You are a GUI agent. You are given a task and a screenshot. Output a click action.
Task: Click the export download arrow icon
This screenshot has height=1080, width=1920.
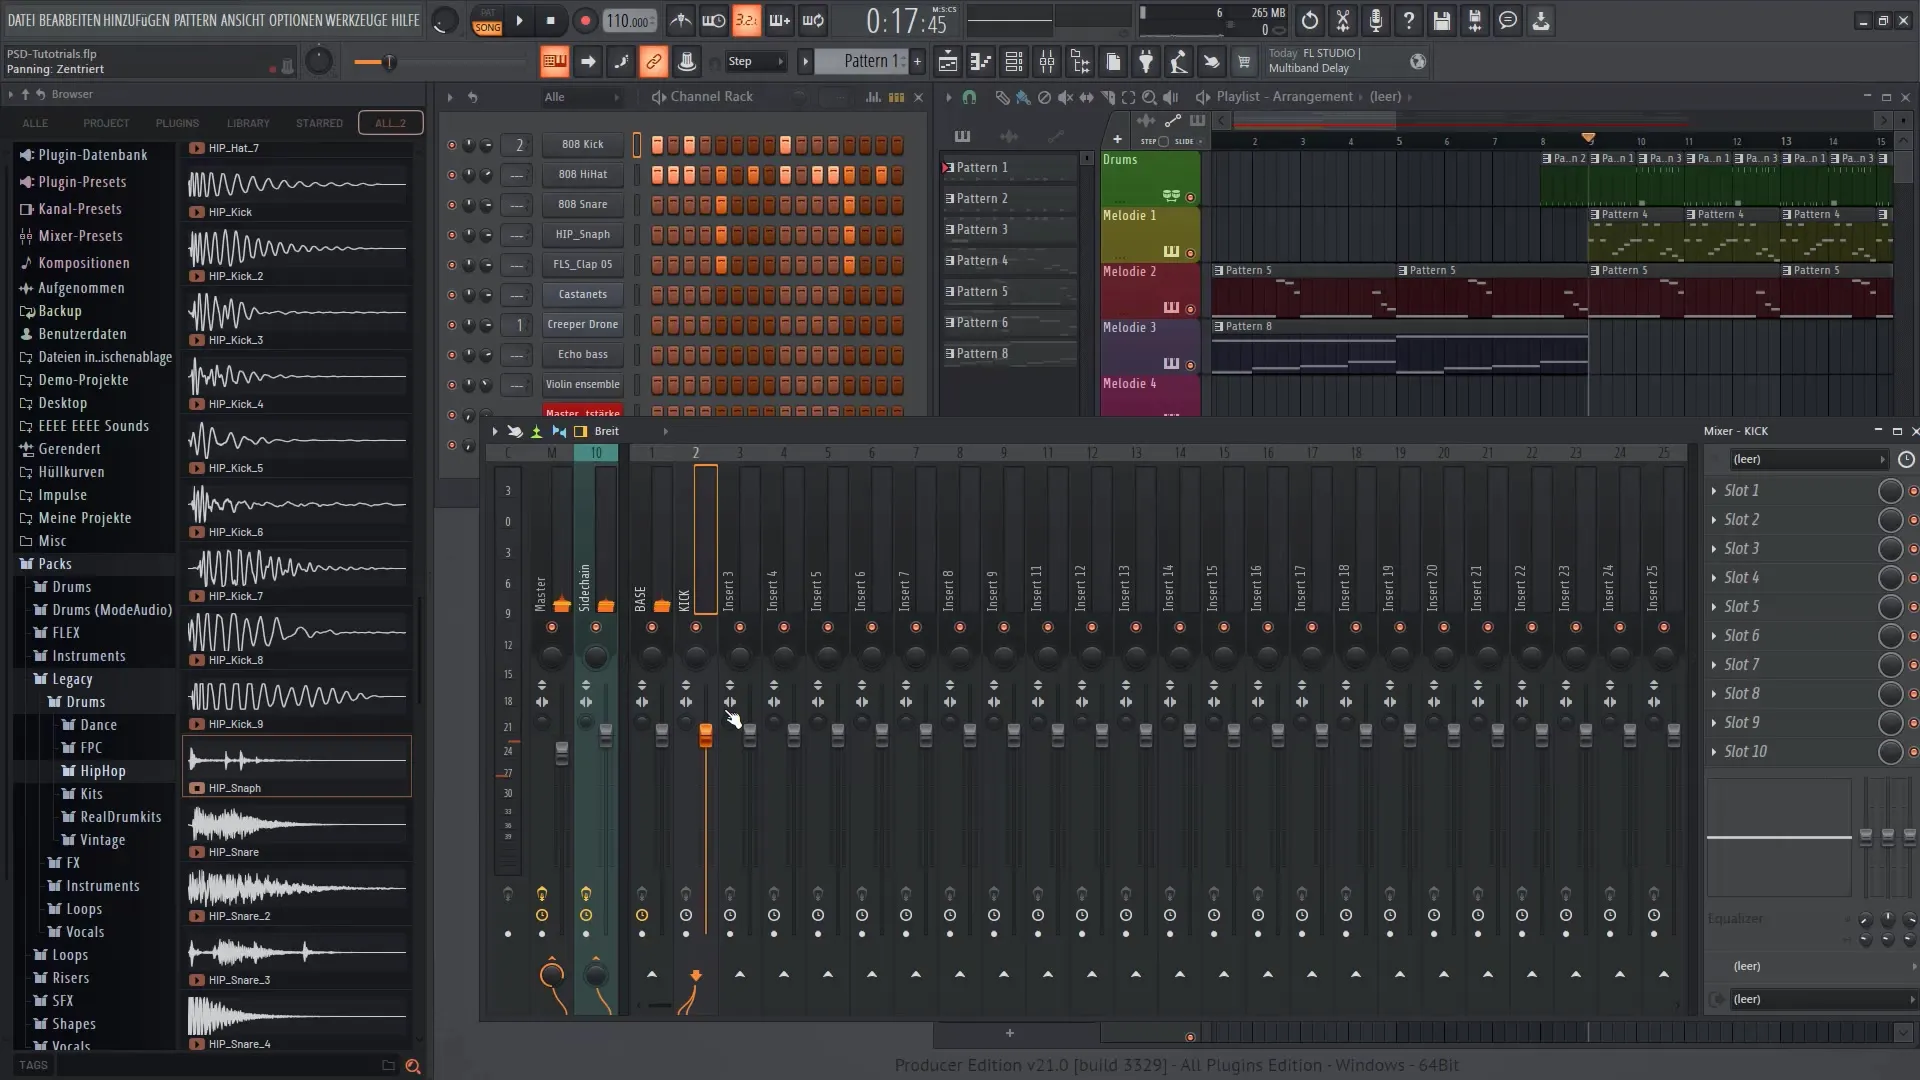[x=1541, y=20]
